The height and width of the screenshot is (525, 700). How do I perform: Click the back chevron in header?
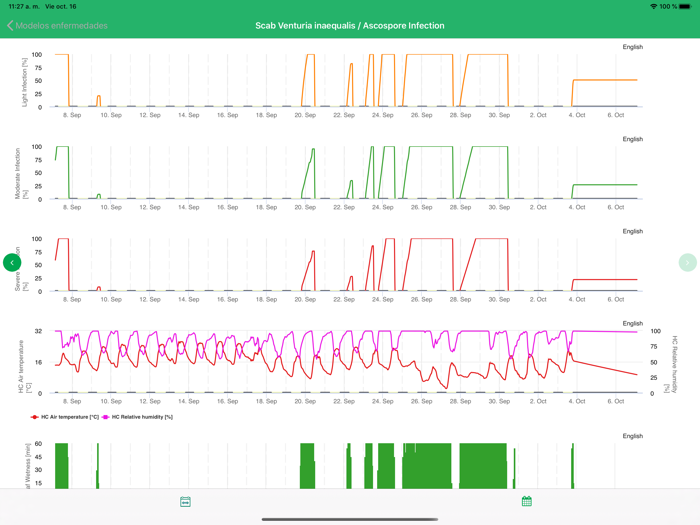pos(10,25)
